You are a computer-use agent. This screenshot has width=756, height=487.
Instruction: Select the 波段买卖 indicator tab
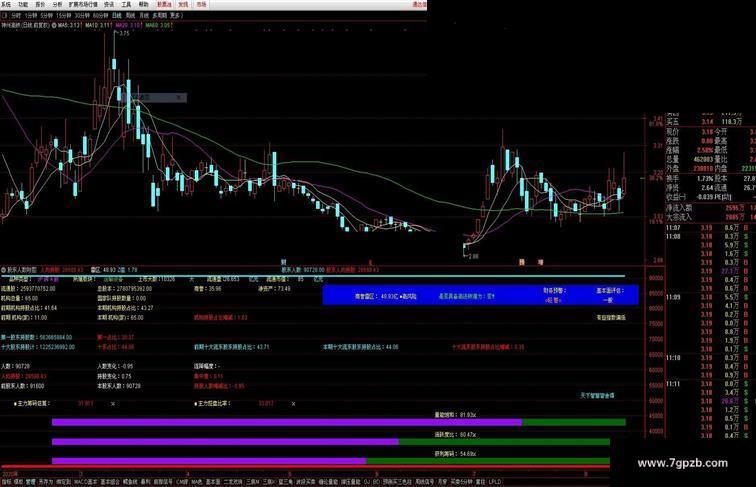[306, 482]
